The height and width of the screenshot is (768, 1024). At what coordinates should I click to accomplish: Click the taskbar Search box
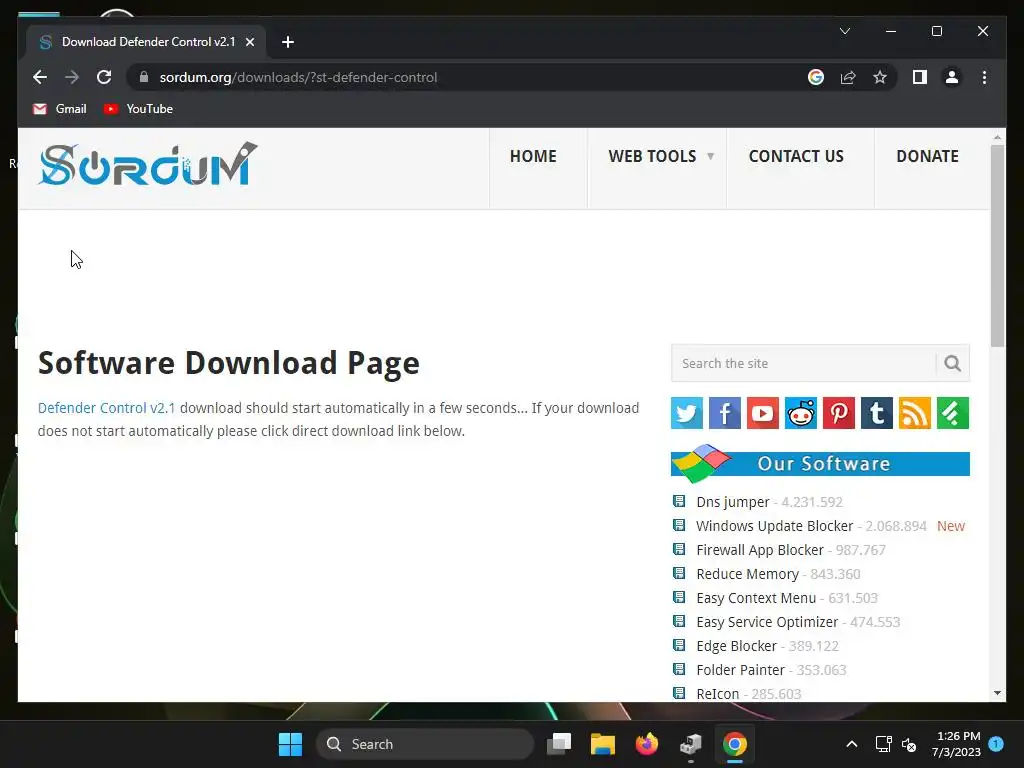click(425, 744)
